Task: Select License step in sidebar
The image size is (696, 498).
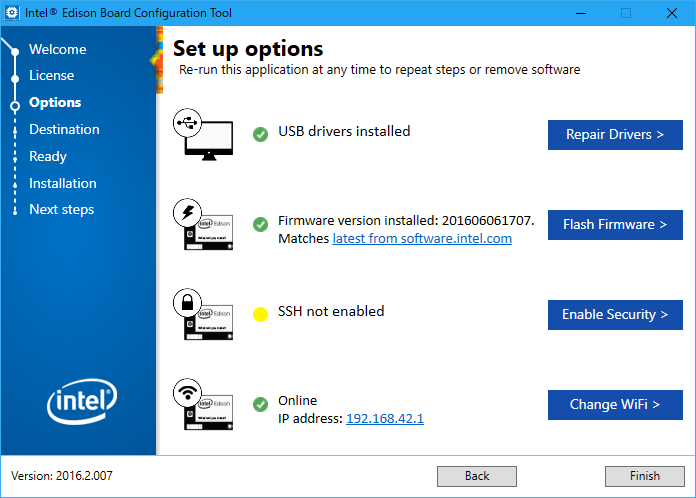Action: (51, 75)
